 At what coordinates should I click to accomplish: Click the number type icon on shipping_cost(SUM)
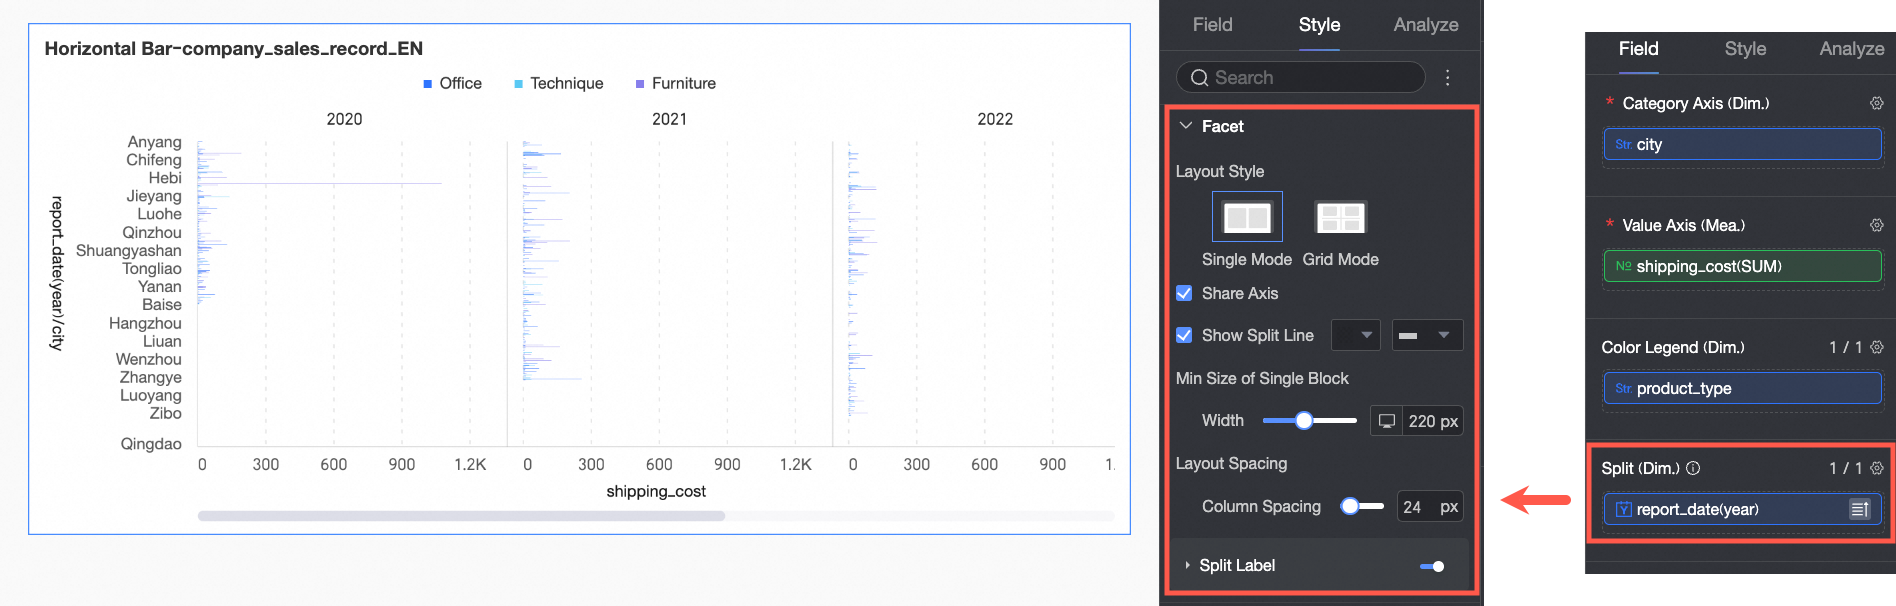[x=1623, y=267]
